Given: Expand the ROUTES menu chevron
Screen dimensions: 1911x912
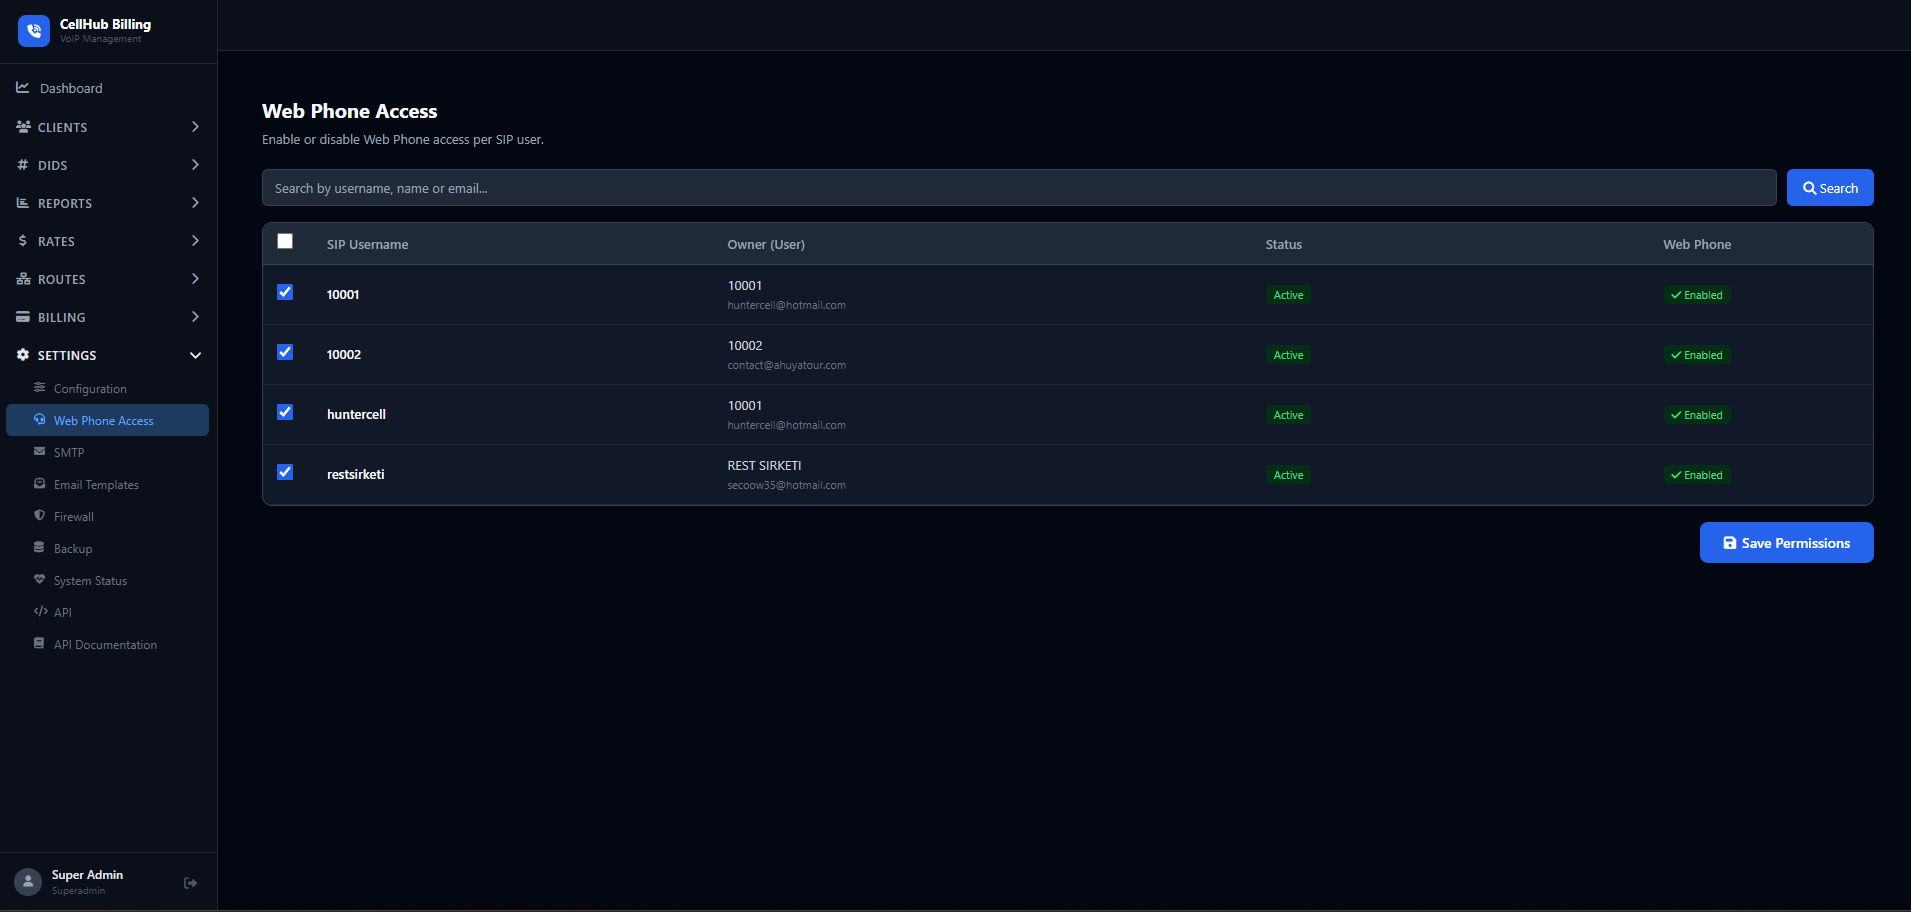Looking at the screenshot, I should click(195, 279).
